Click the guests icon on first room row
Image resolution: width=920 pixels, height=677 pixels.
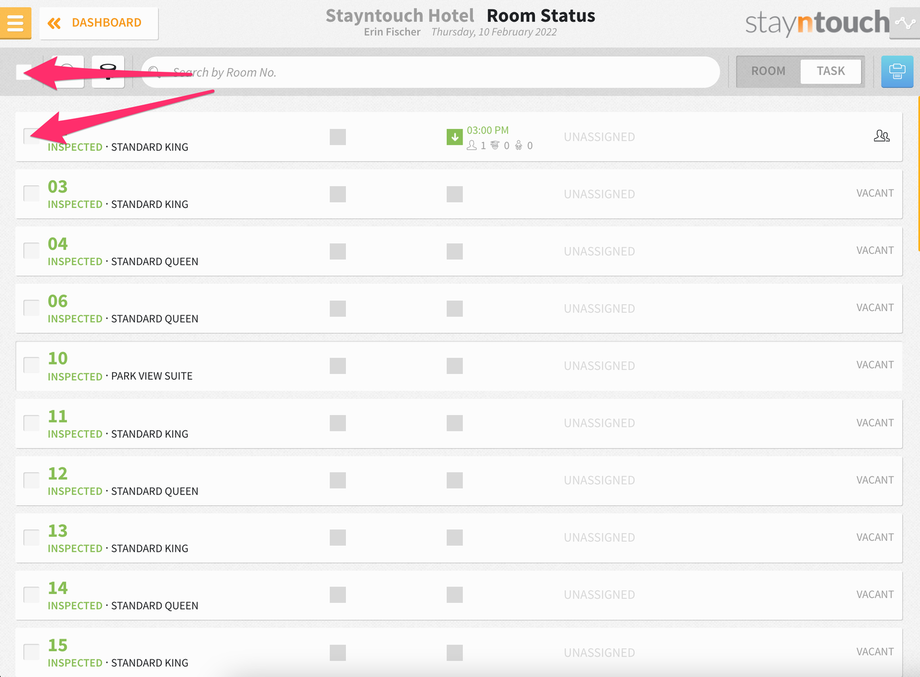click(x=881, y=136)
